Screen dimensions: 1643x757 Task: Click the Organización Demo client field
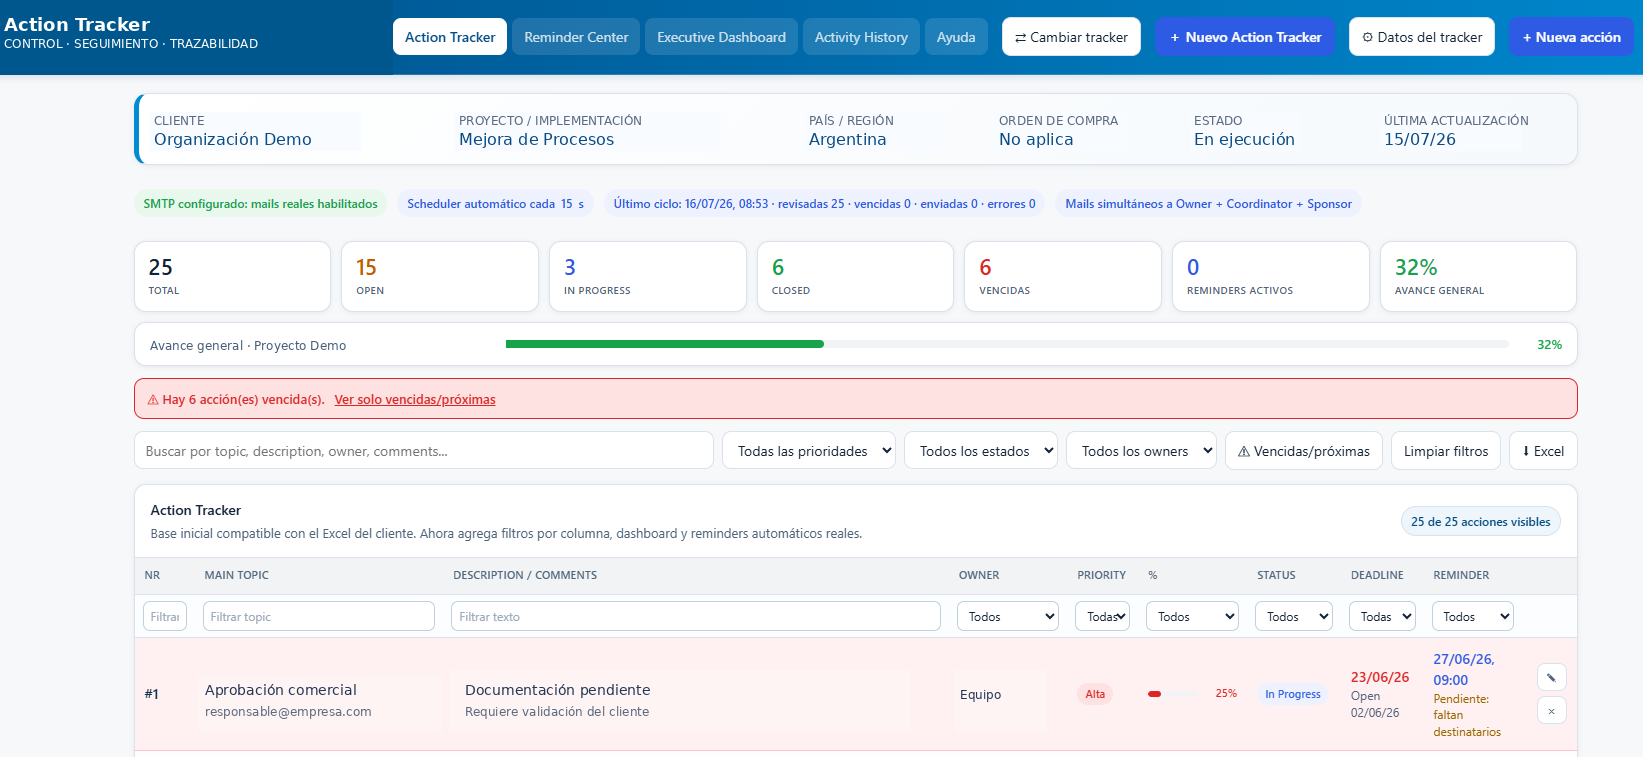(233, 139)
